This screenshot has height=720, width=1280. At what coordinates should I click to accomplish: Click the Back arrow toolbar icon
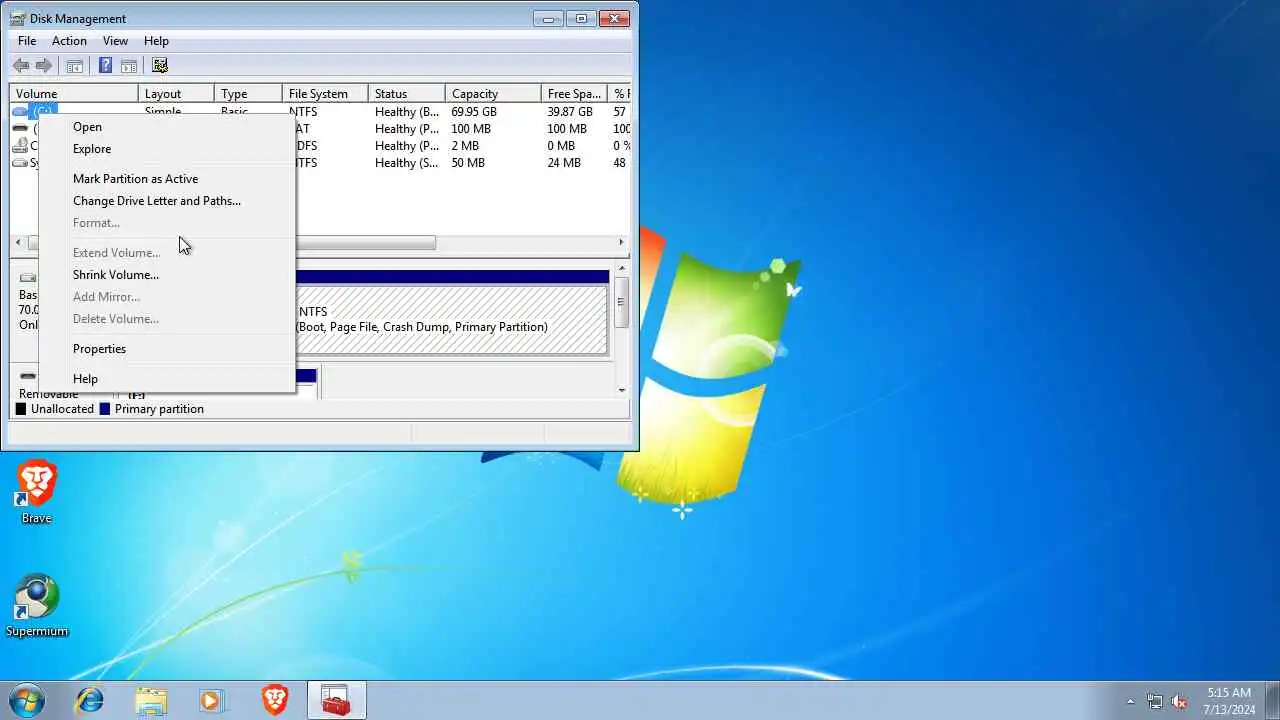[x=21, y=66]
